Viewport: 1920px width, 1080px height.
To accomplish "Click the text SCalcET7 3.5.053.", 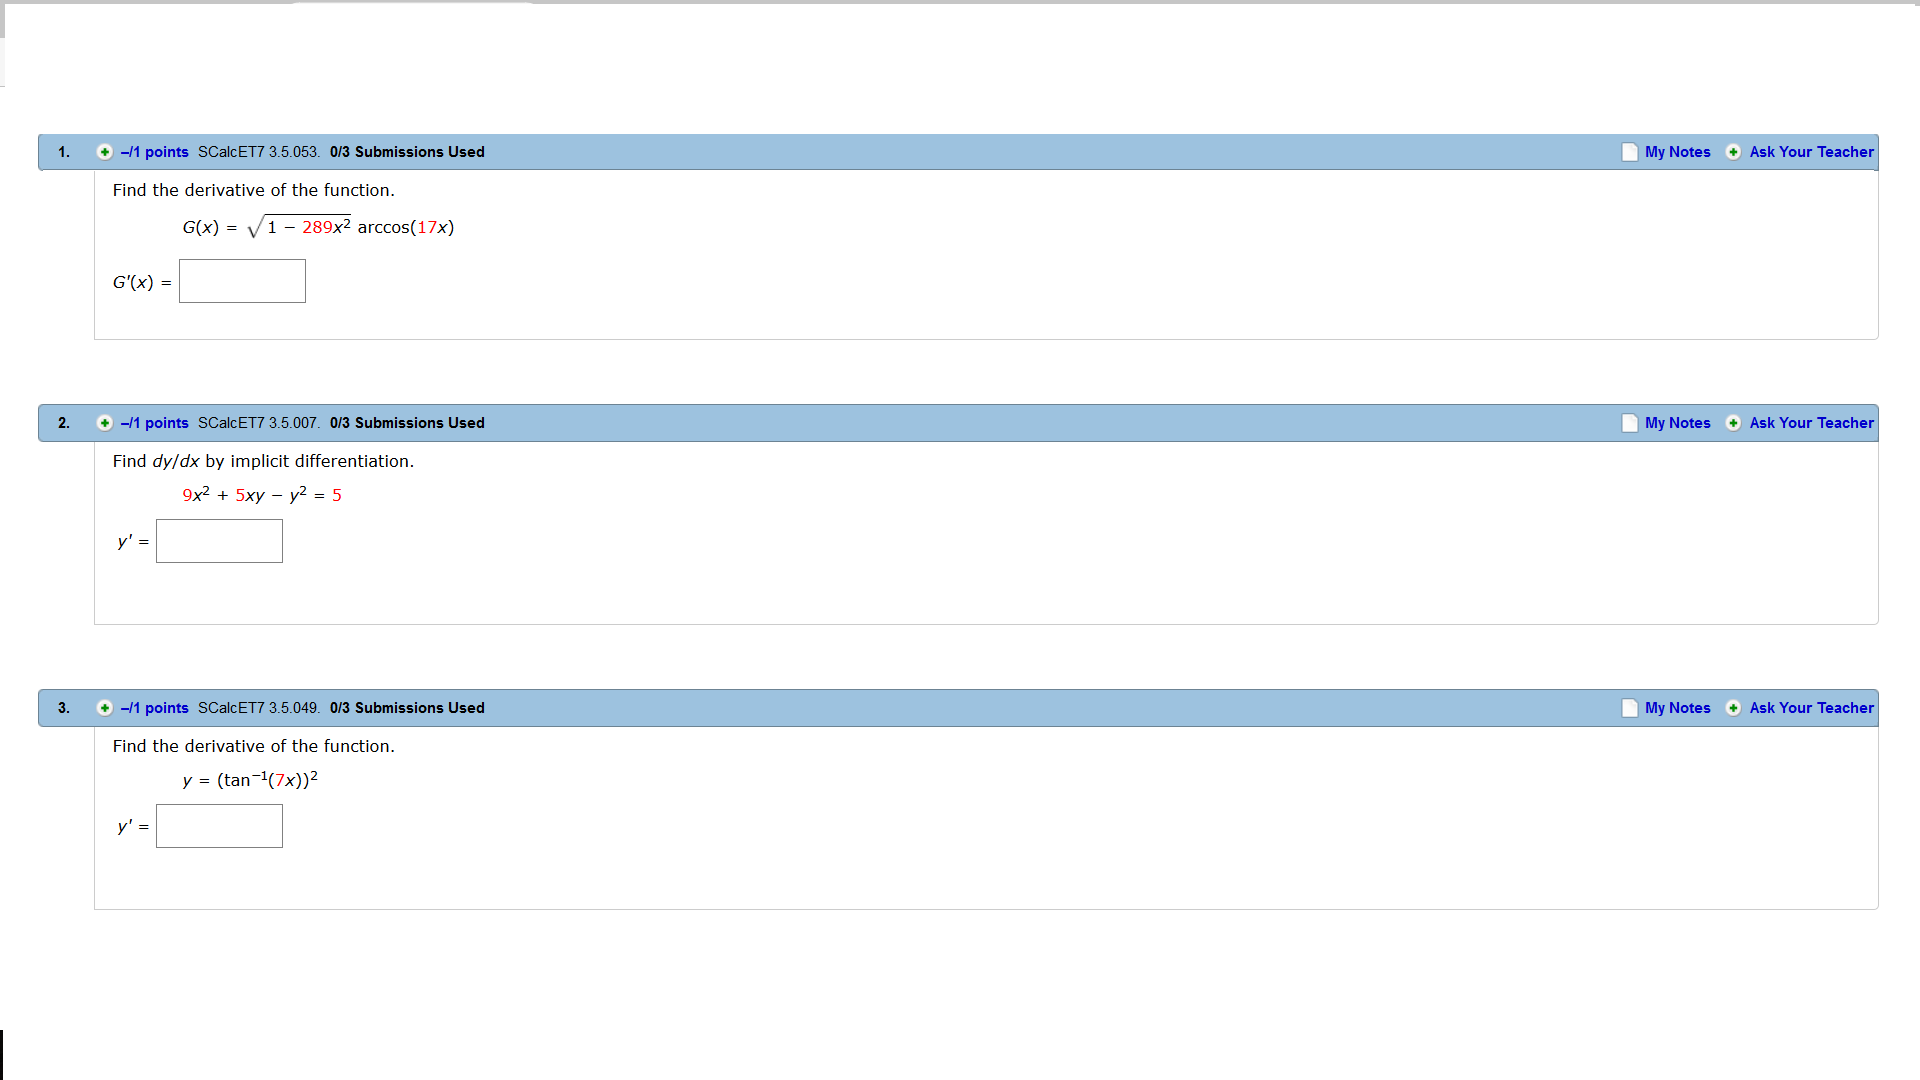I will [259, 152].
